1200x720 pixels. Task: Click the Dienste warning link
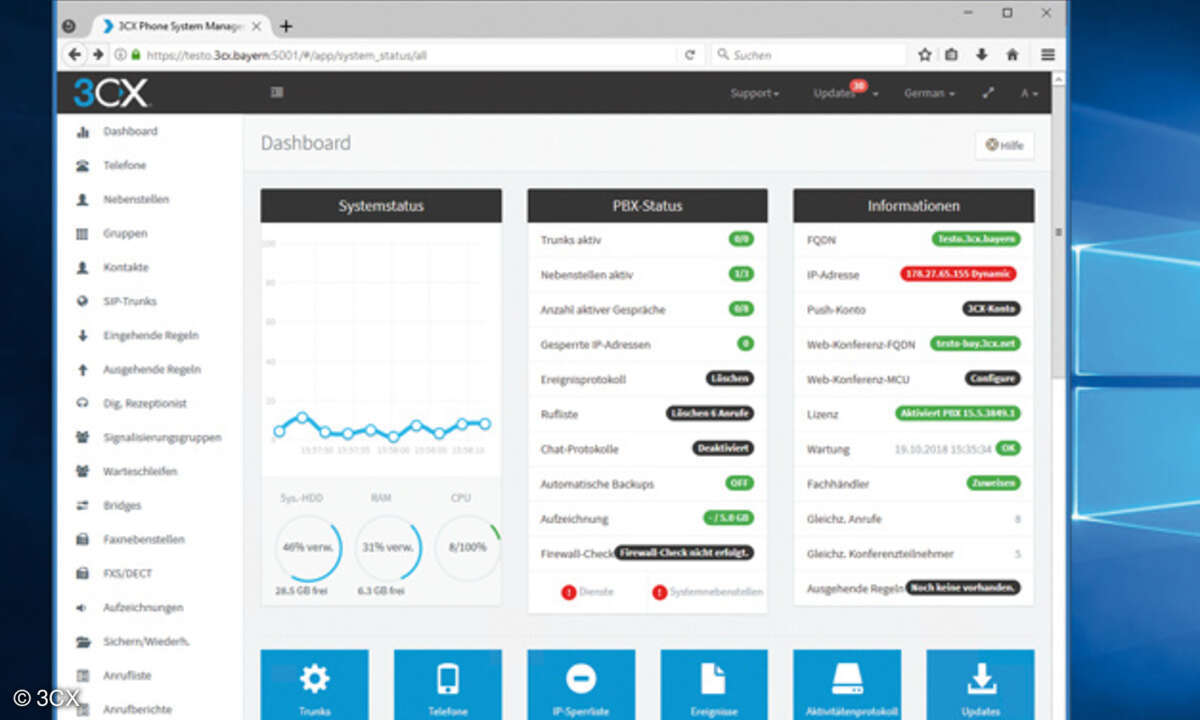click(x=588, y=592)
